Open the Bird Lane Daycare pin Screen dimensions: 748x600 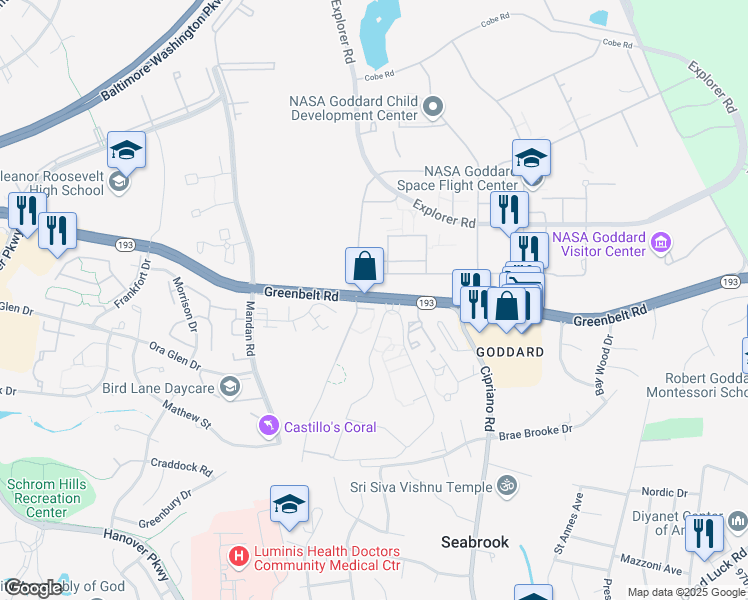(230, 387)
